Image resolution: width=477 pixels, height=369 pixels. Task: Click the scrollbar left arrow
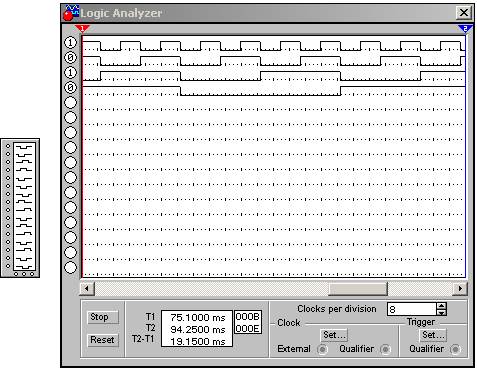click(x=87, y=288)
